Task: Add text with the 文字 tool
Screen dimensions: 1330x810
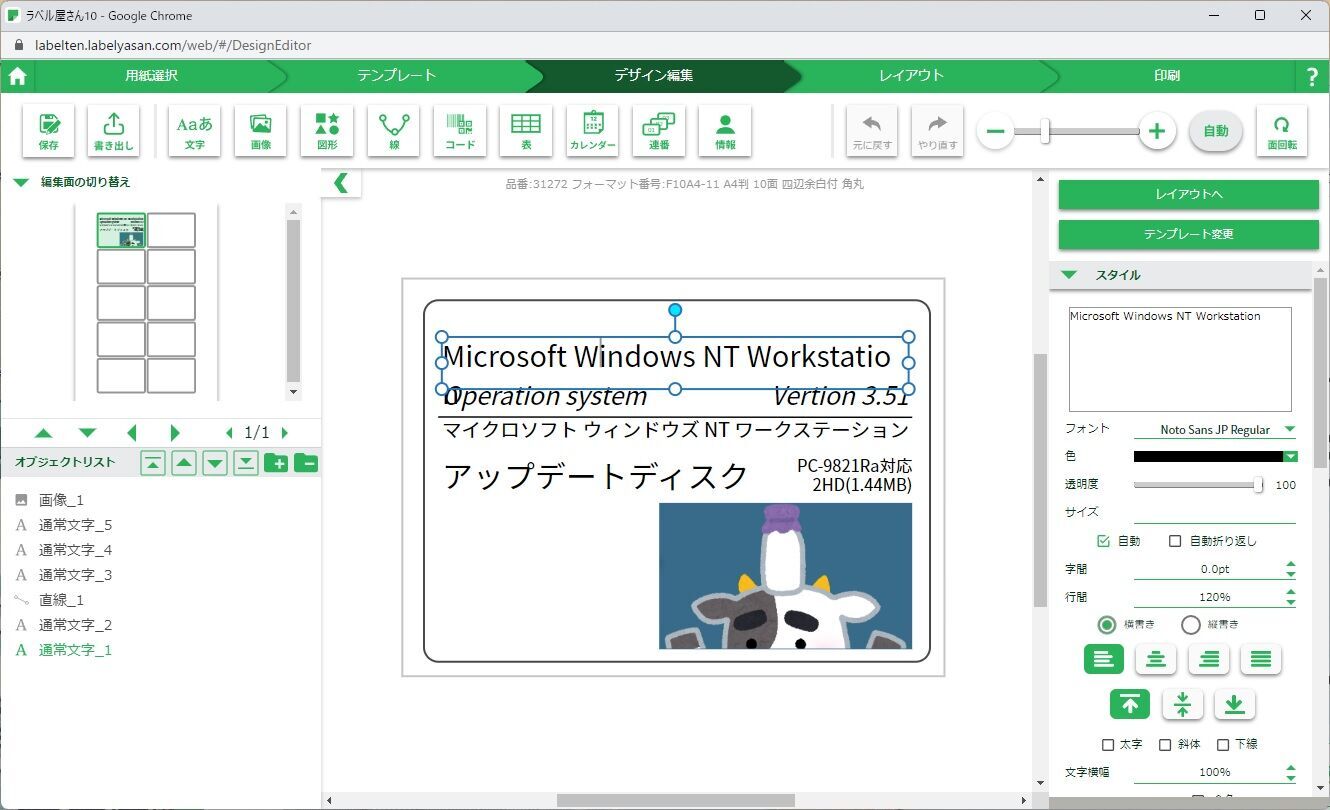Action: [x=195, y=131]
